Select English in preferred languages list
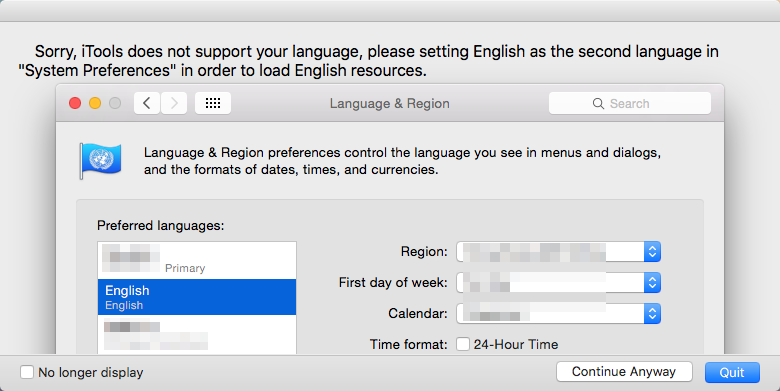The height and width of the screenshot is (391, 780). point(197,297)
